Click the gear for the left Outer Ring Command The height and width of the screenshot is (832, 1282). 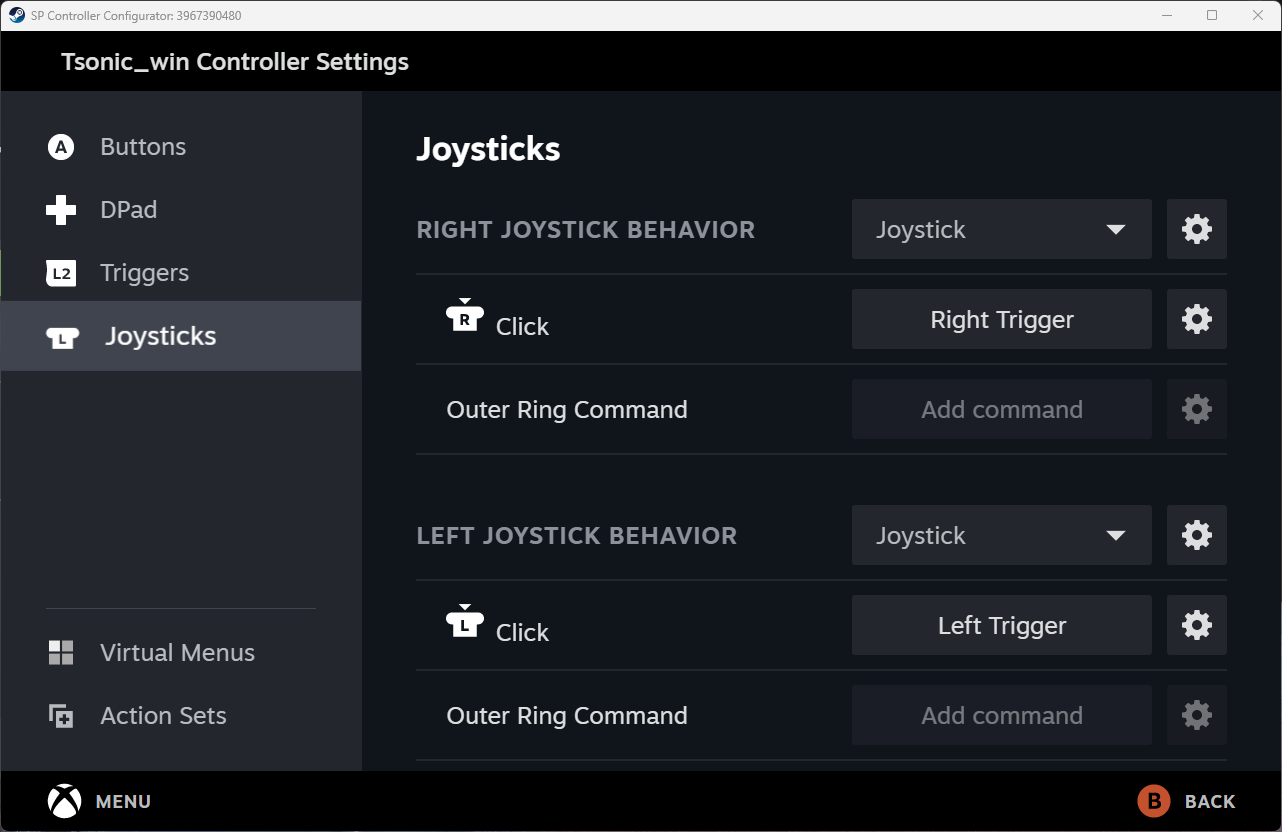[1196, 715]
